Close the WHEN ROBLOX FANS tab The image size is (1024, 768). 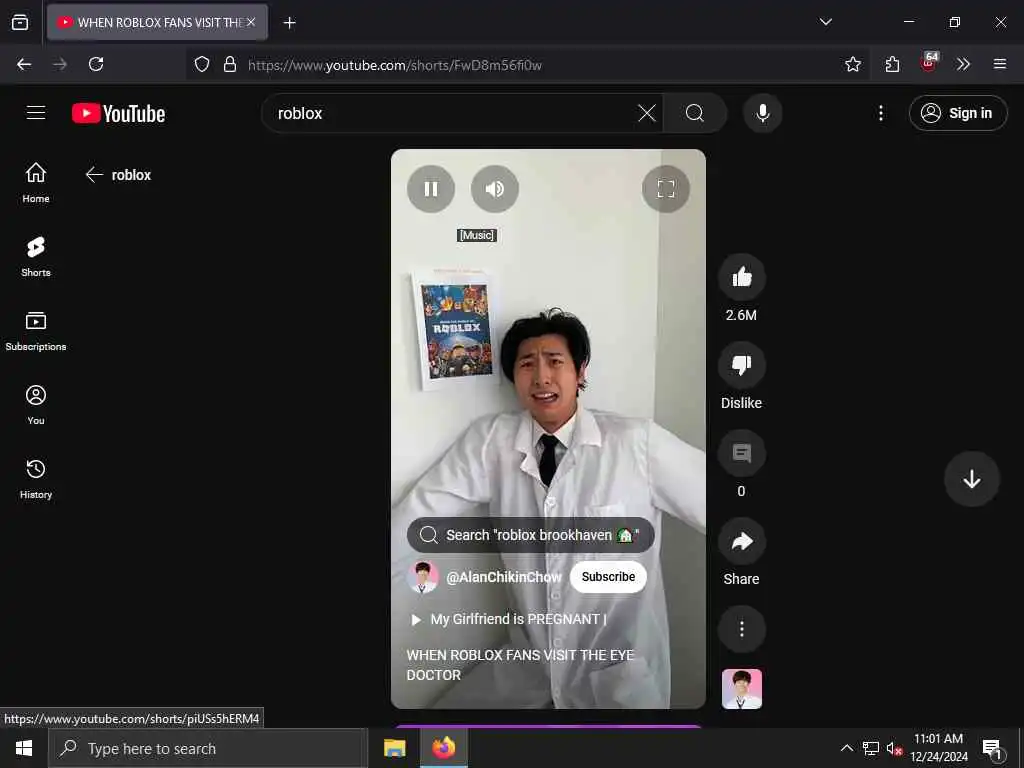click(x=251, y=22)
